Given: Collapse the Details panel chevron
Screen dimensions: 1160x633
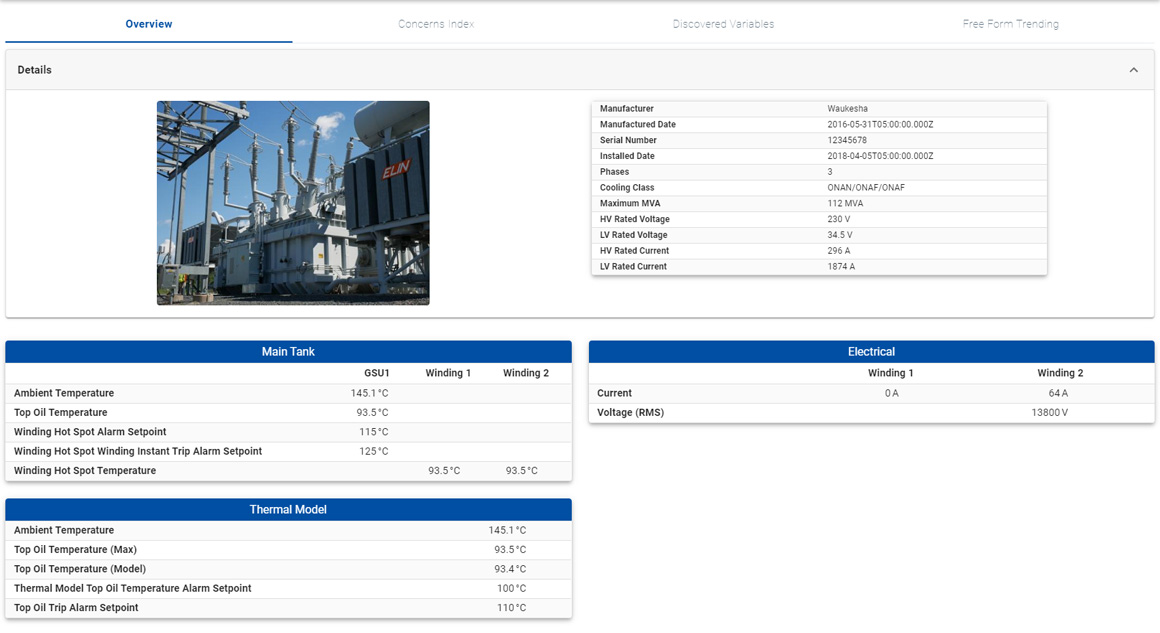Looking at the screenshot, I should pos(1133,70).
